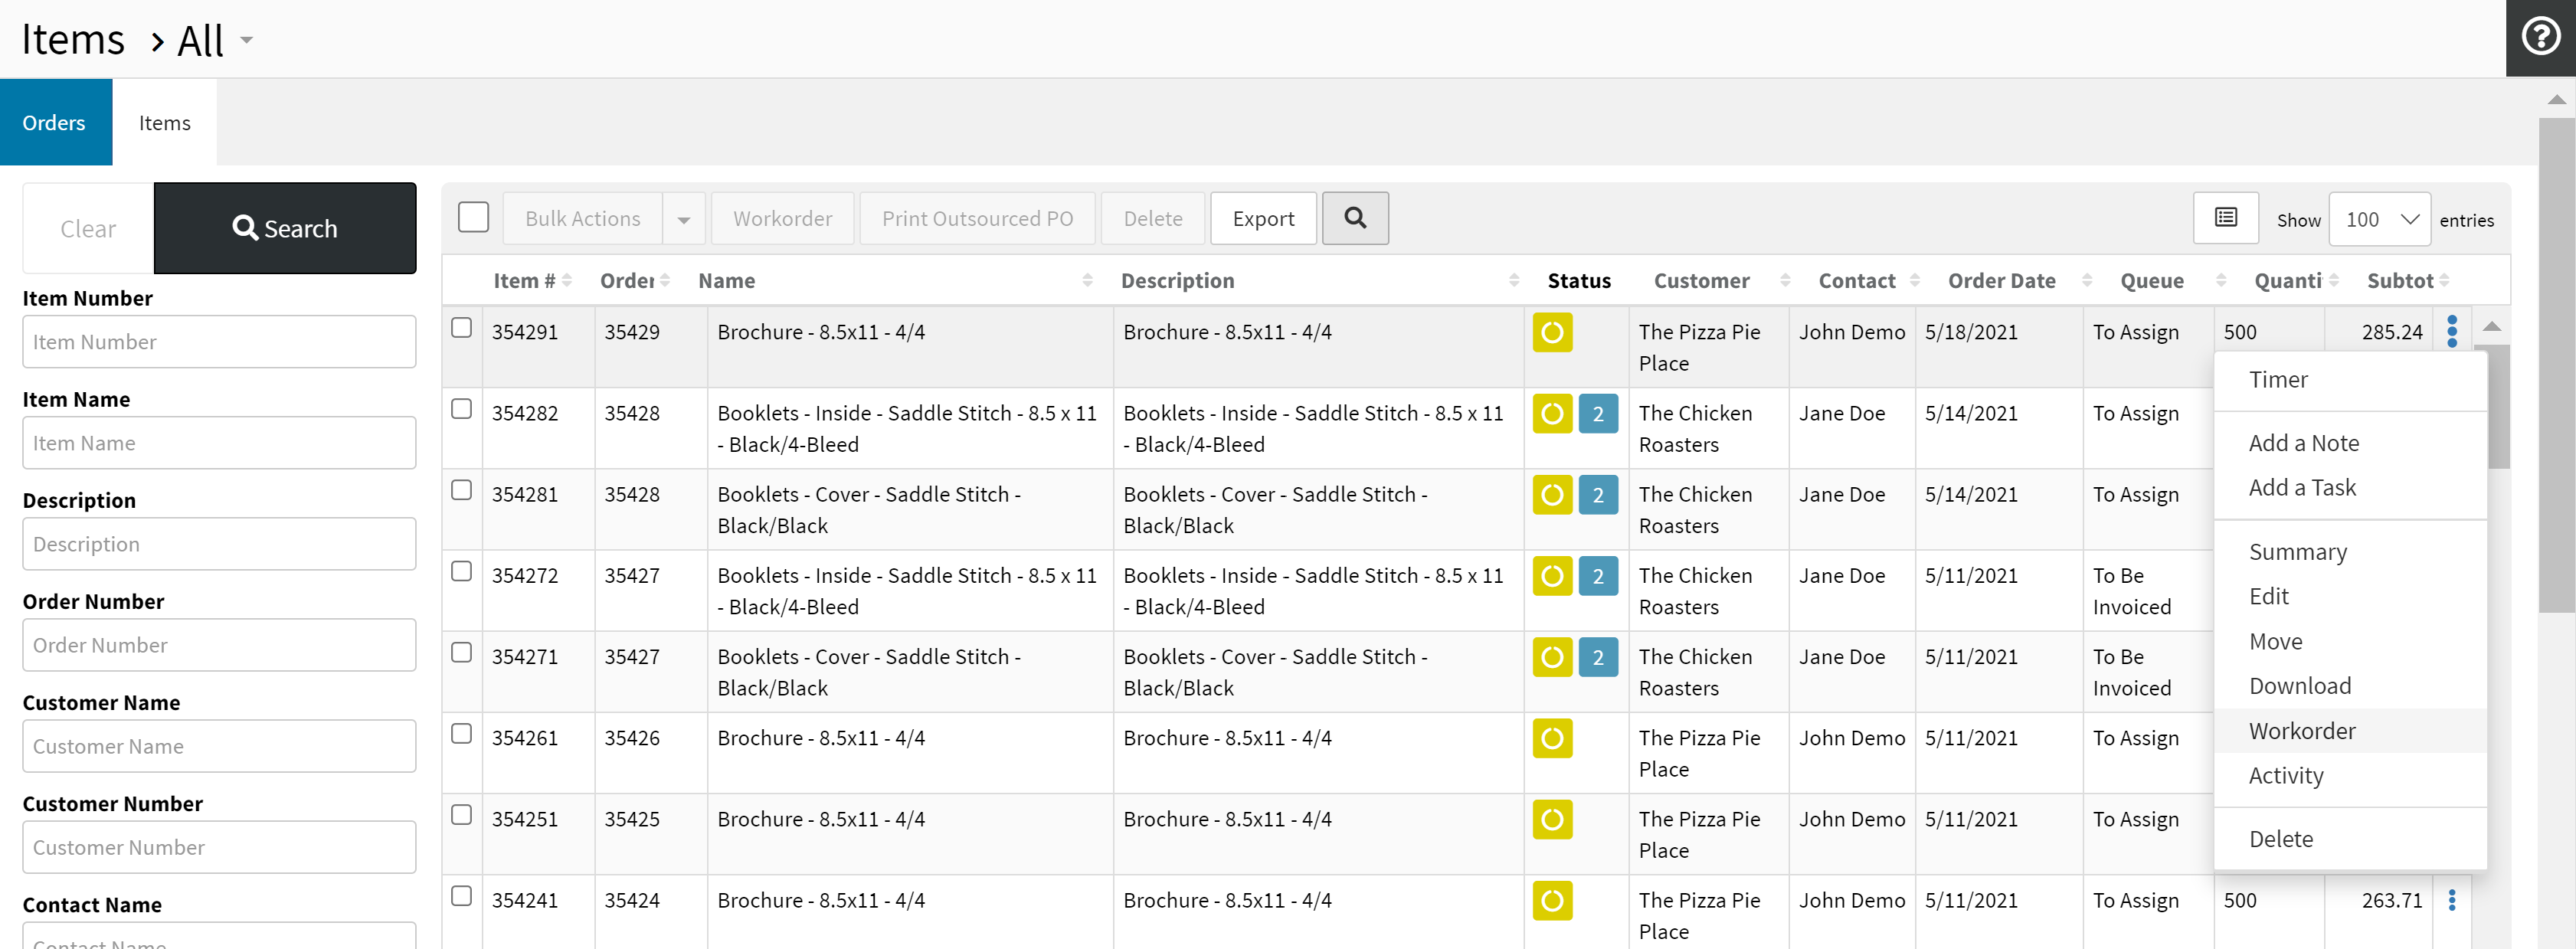
Task: Open three-dot menu for item 354241
Action: pos(2451,900)
